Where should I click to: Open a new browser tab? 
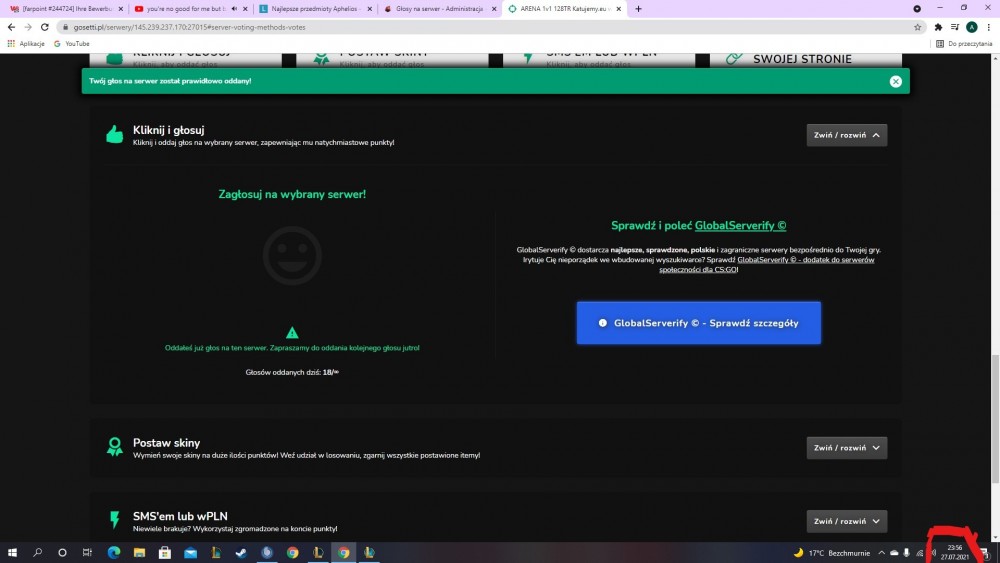tap(638, 9)
